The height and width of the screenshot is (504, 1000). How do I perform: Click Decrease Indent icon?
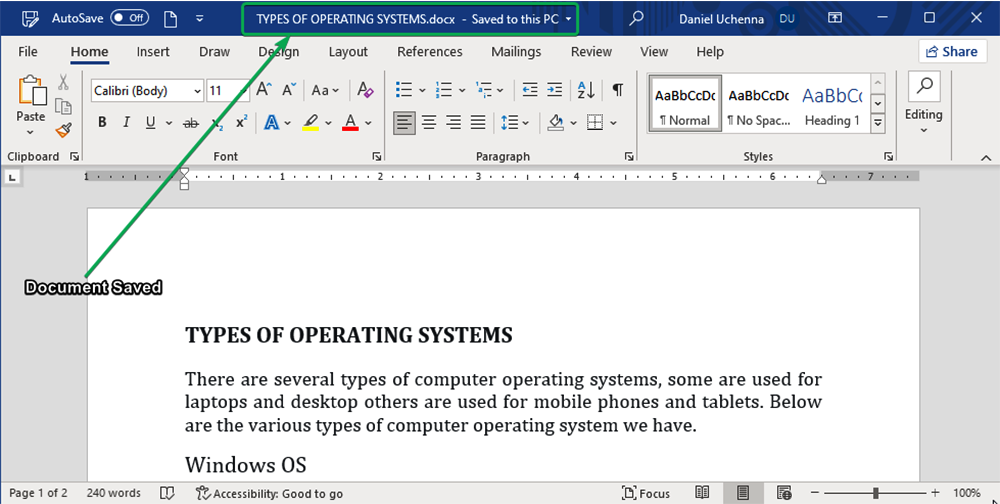529,90
